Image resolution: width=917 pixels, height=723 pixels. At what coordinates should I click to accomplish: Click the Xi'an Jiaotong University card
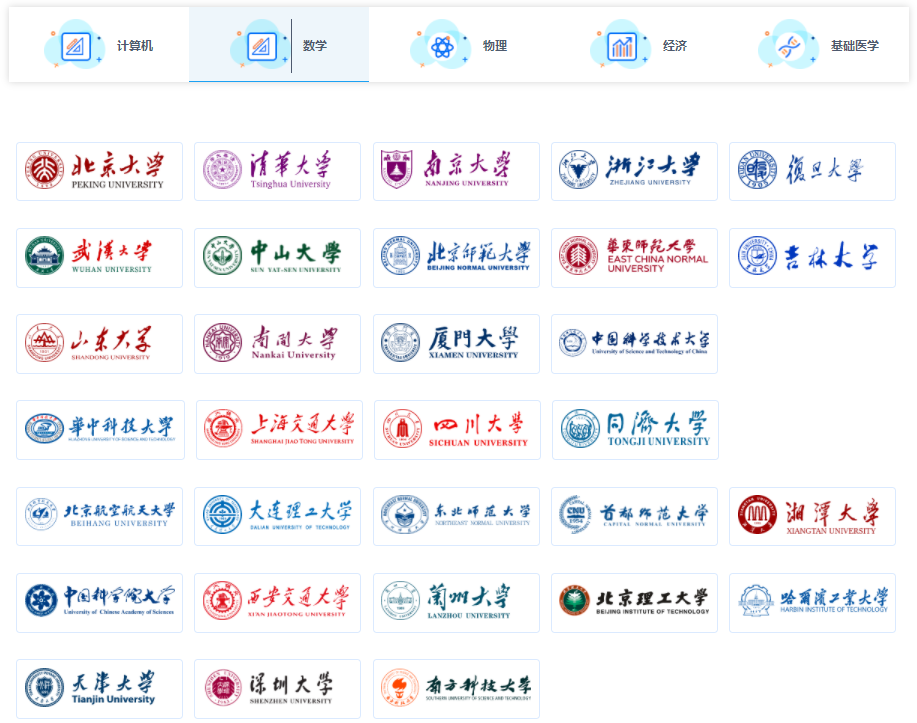pos(277,603)
